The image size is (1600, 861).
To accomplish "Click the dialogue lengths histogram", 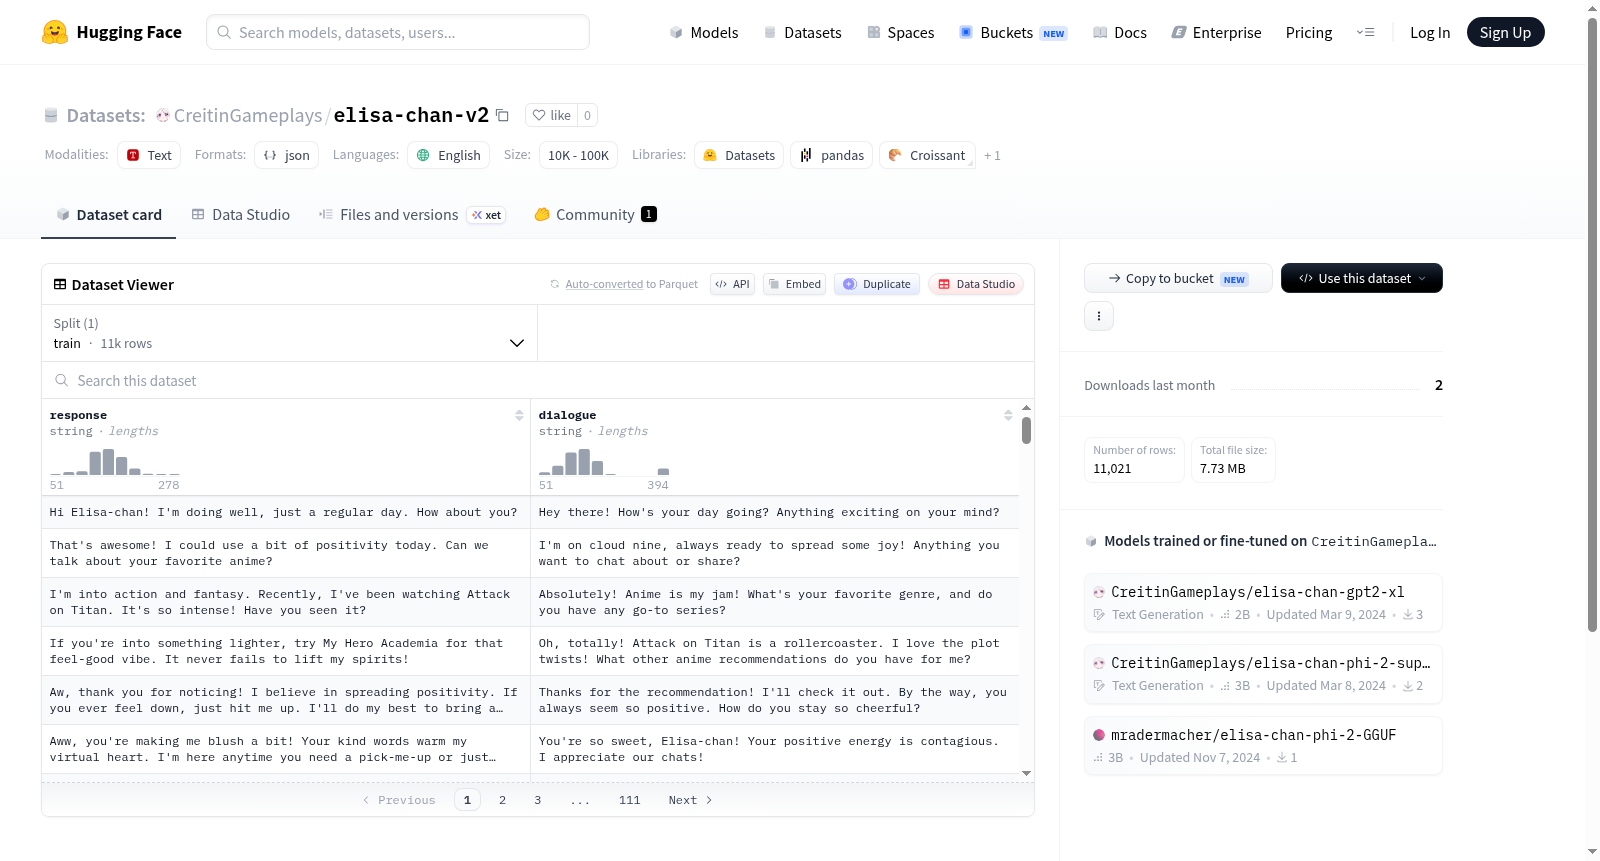I will coord(604,462).
